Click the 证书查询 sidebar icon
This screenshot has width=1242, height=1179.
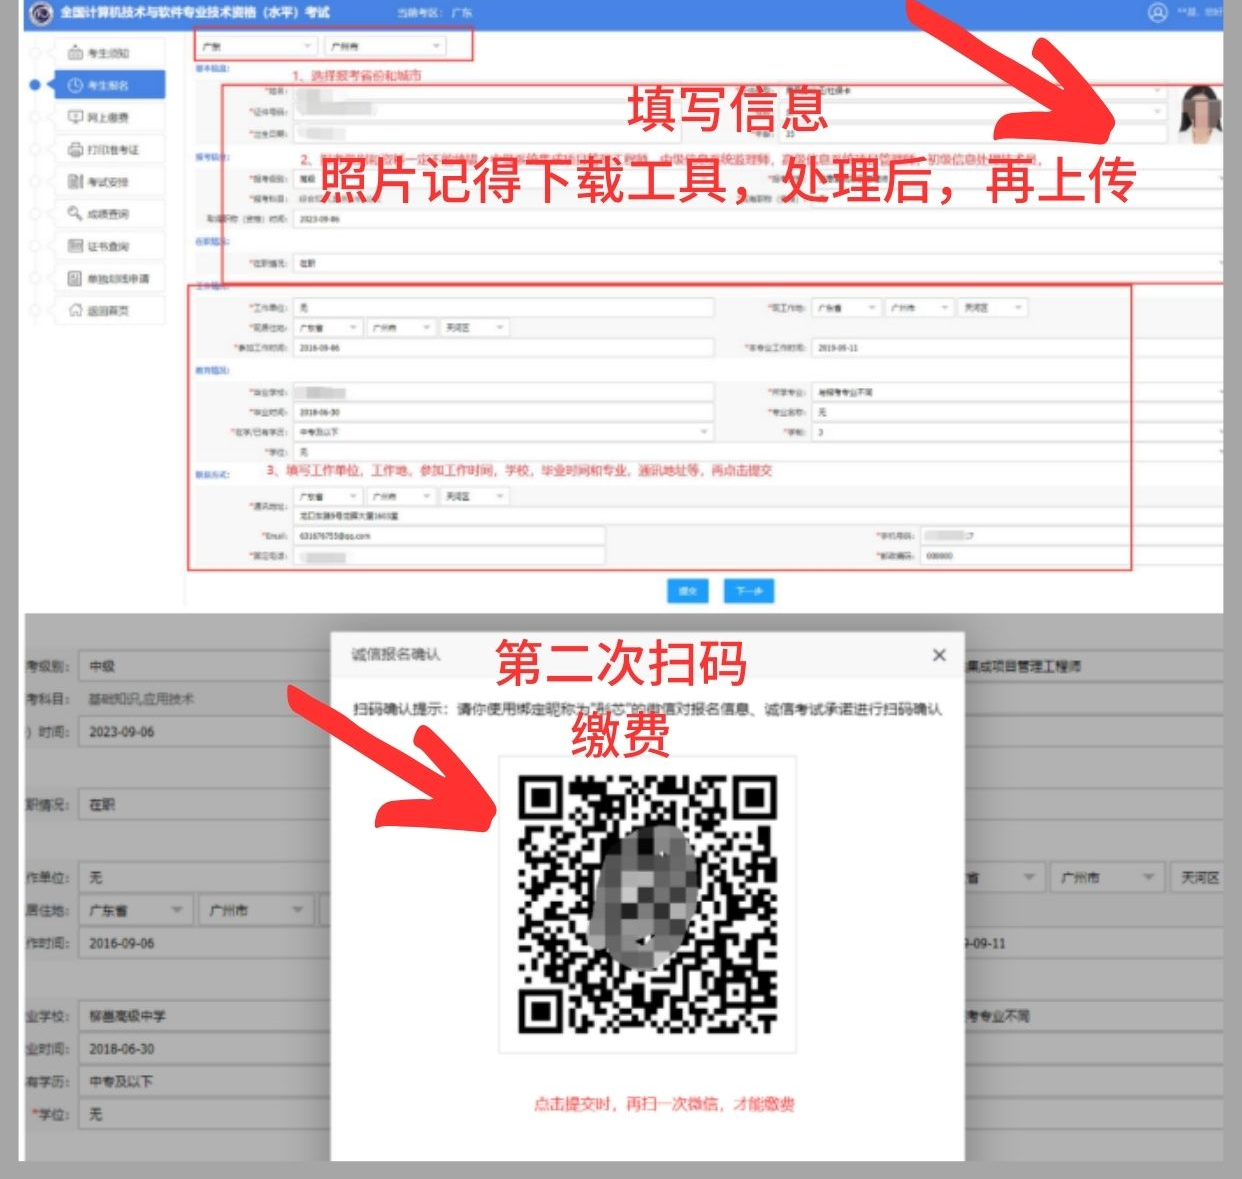coord(75,245)
